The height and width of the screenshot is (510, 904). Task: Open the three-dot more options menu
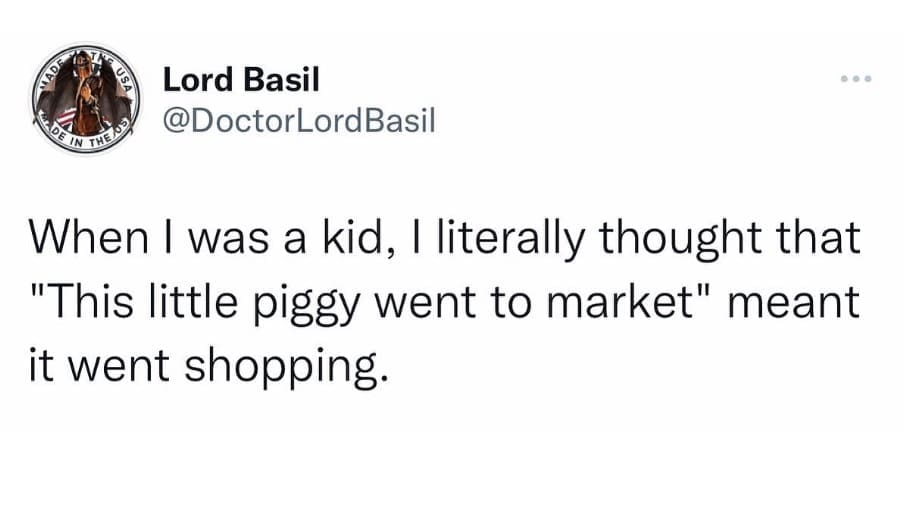(x=857, y=79)
